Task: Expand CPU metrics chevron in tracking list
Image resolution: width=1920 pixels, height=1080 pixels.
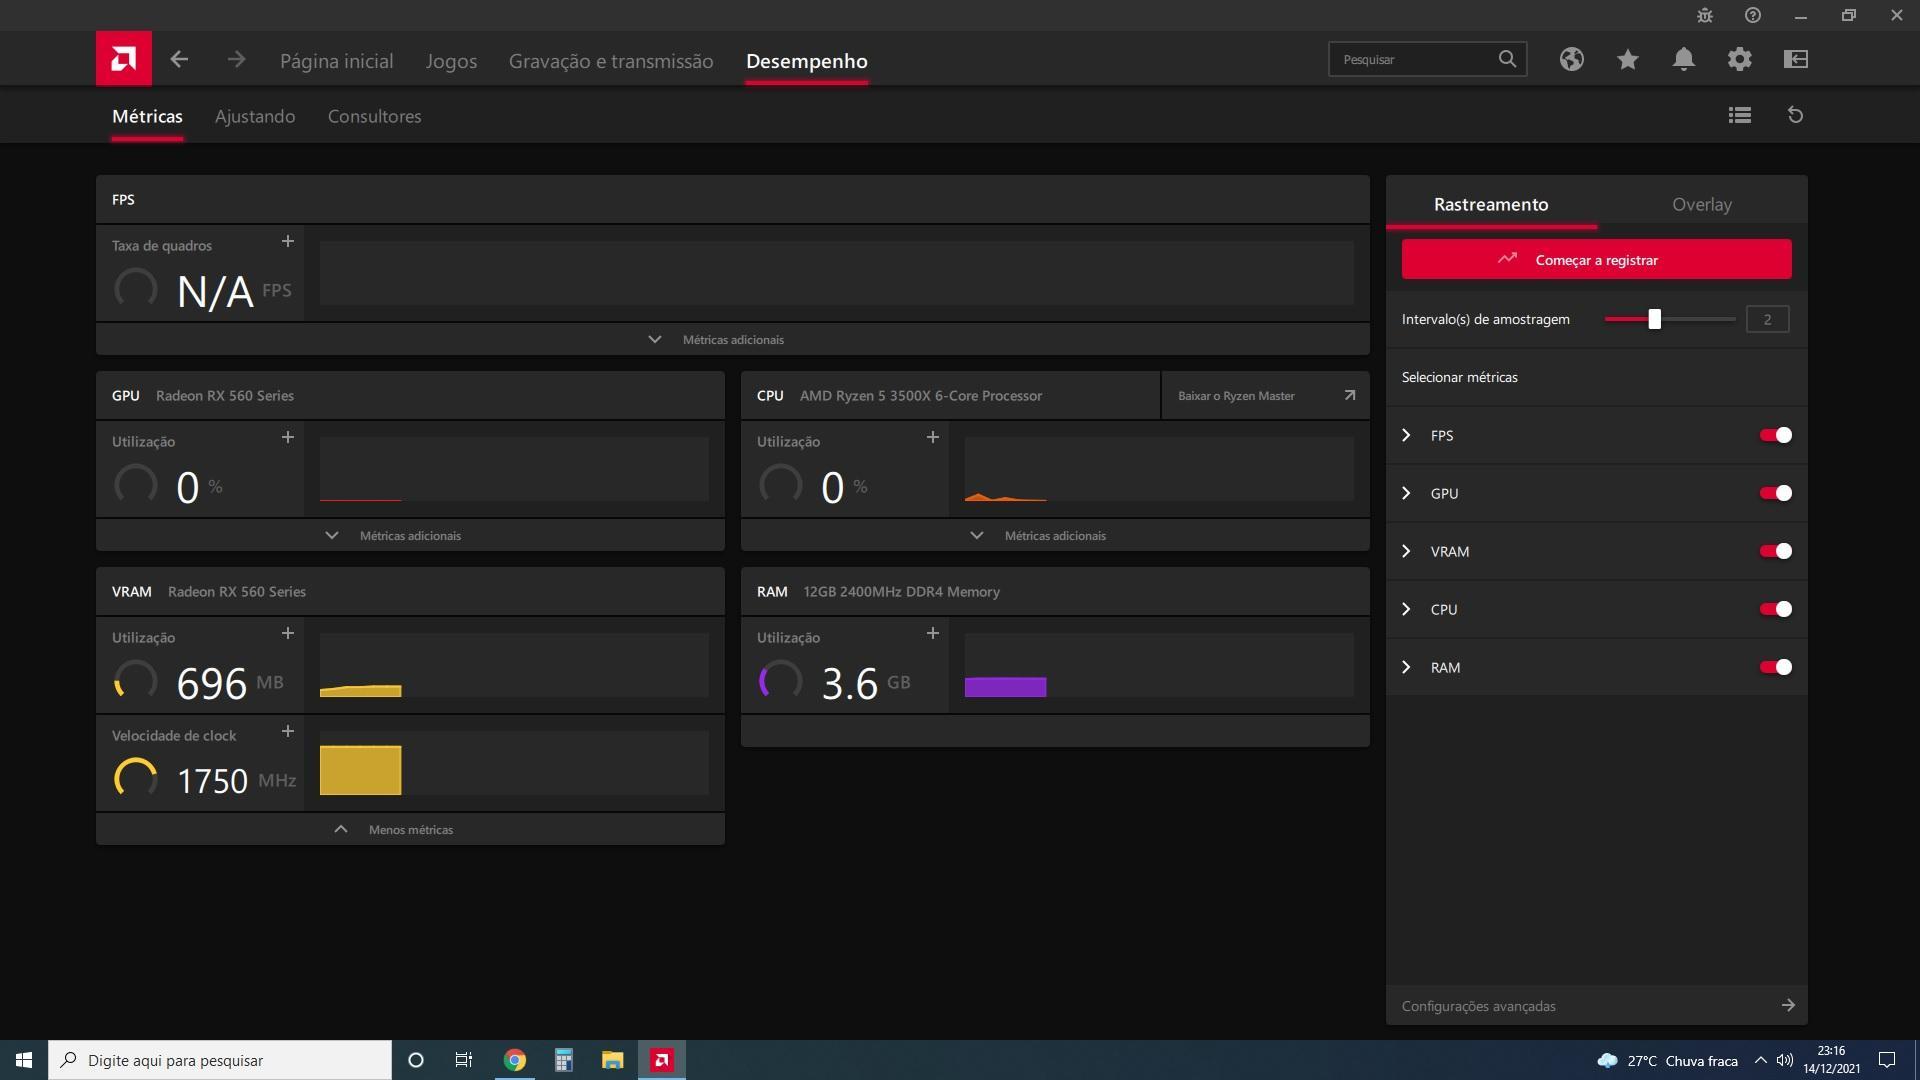Action: (x=1407, y=609)
